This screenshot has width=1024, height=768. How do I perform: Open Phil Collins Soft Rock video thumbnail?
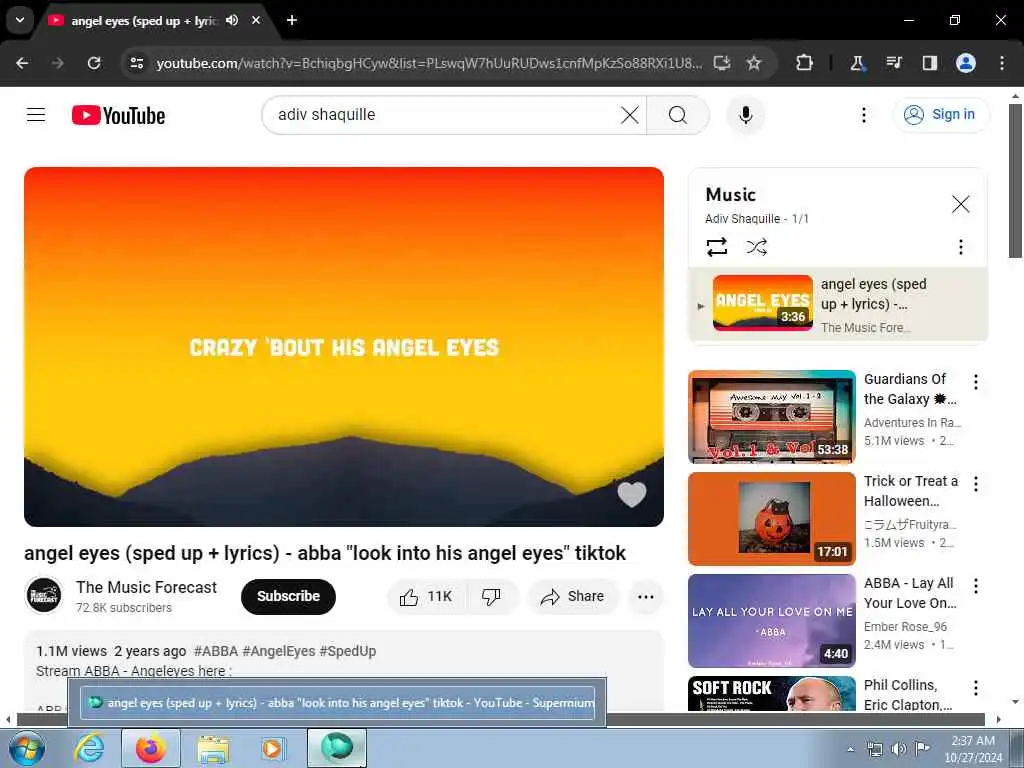click(x=772, y=694)
